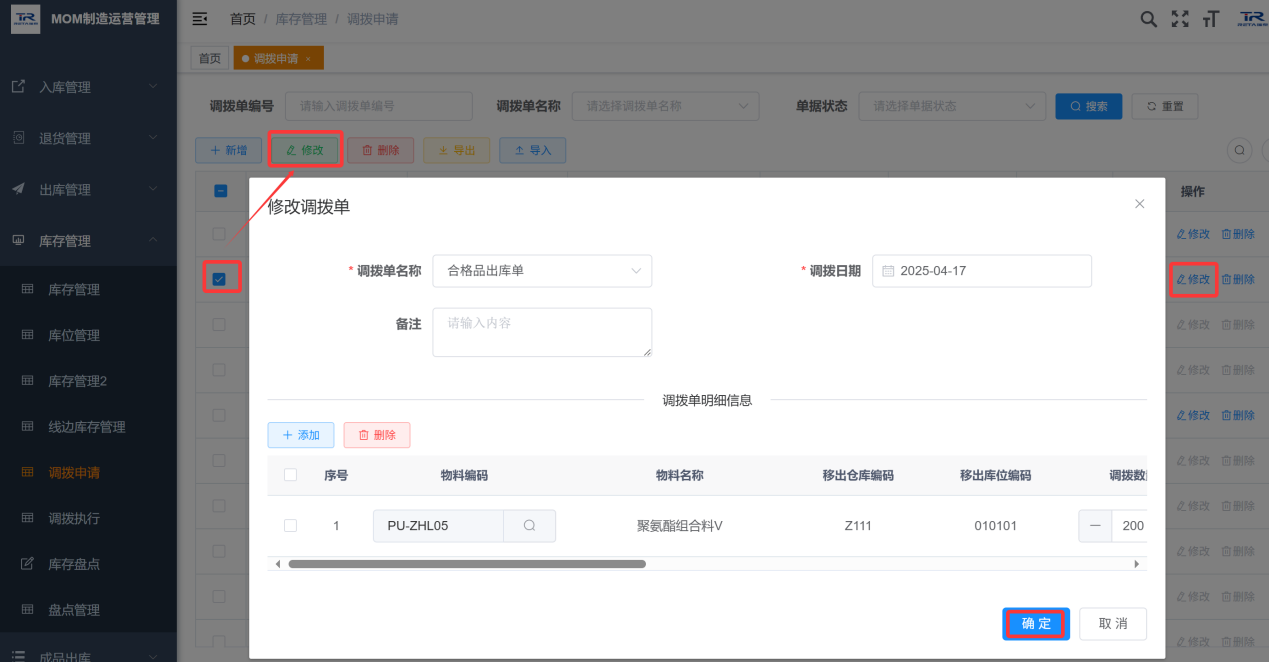The height and width of the screenshot is (662, 1269).
Task: Open the font size icon in header
Action: tap(1211, 19)
